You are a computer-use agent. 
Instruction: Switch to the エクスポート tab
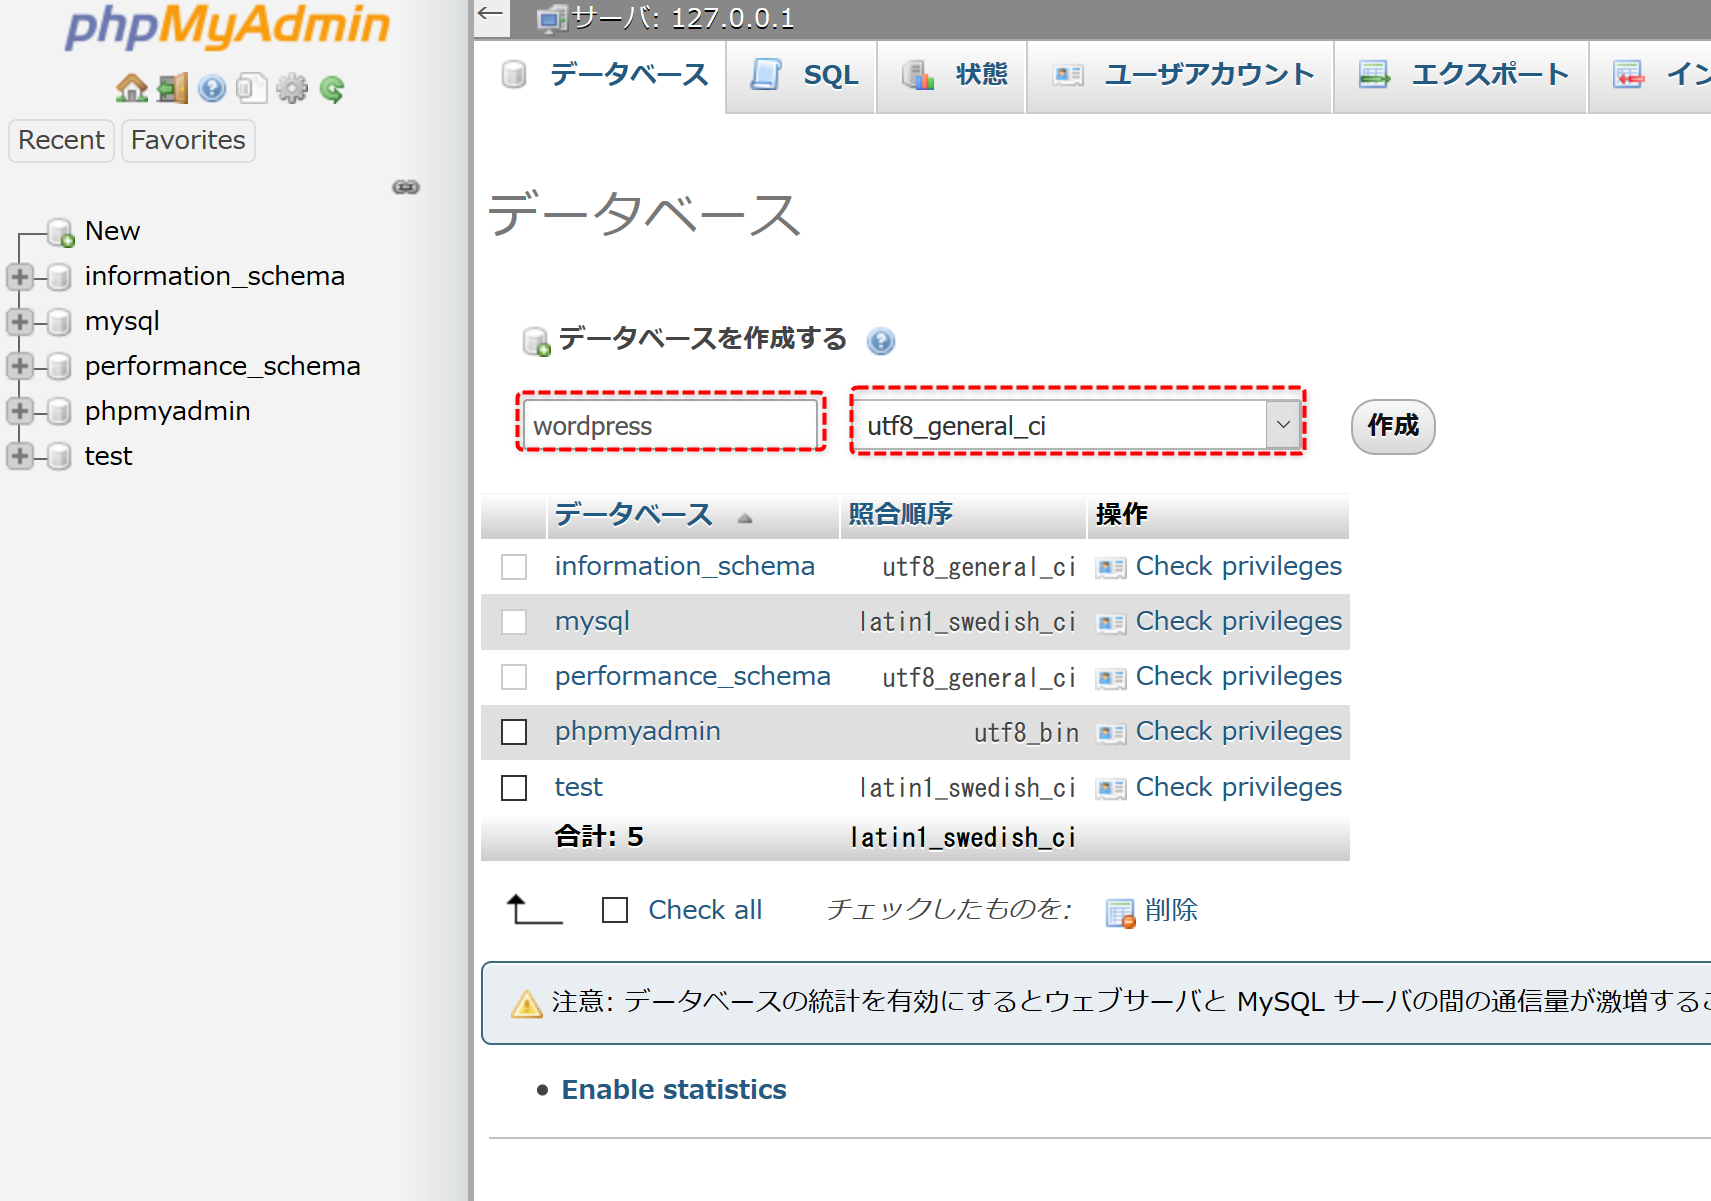point(1461,76)
